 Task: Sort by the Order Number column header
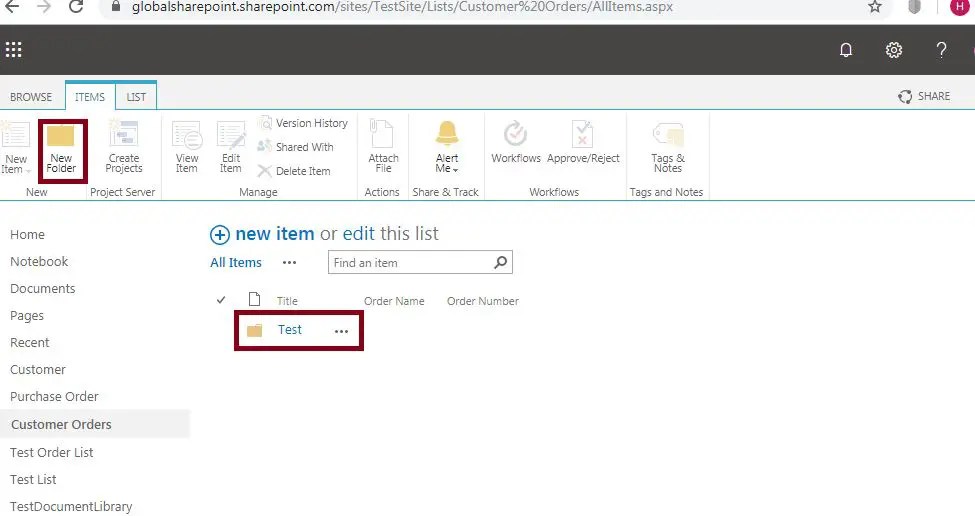(483, 301)
